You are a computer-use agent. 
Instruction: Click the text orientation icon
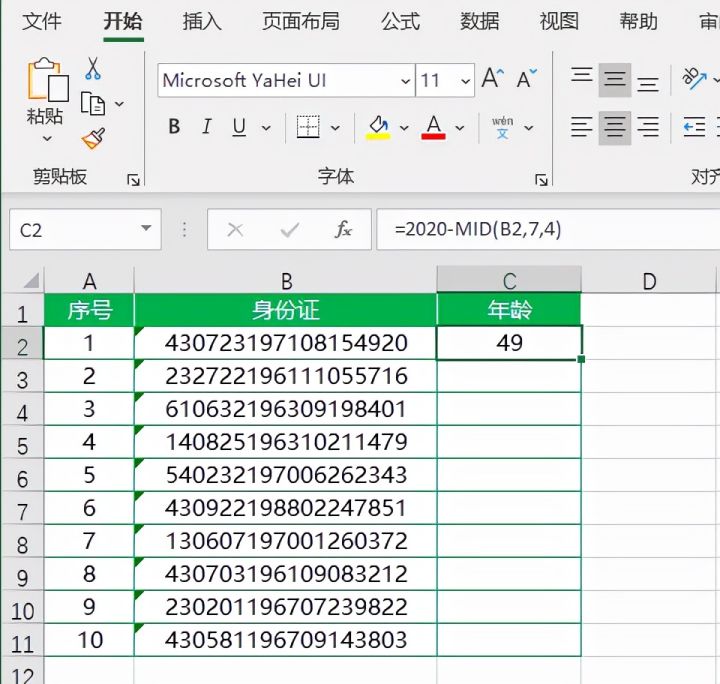click(694, 78)
